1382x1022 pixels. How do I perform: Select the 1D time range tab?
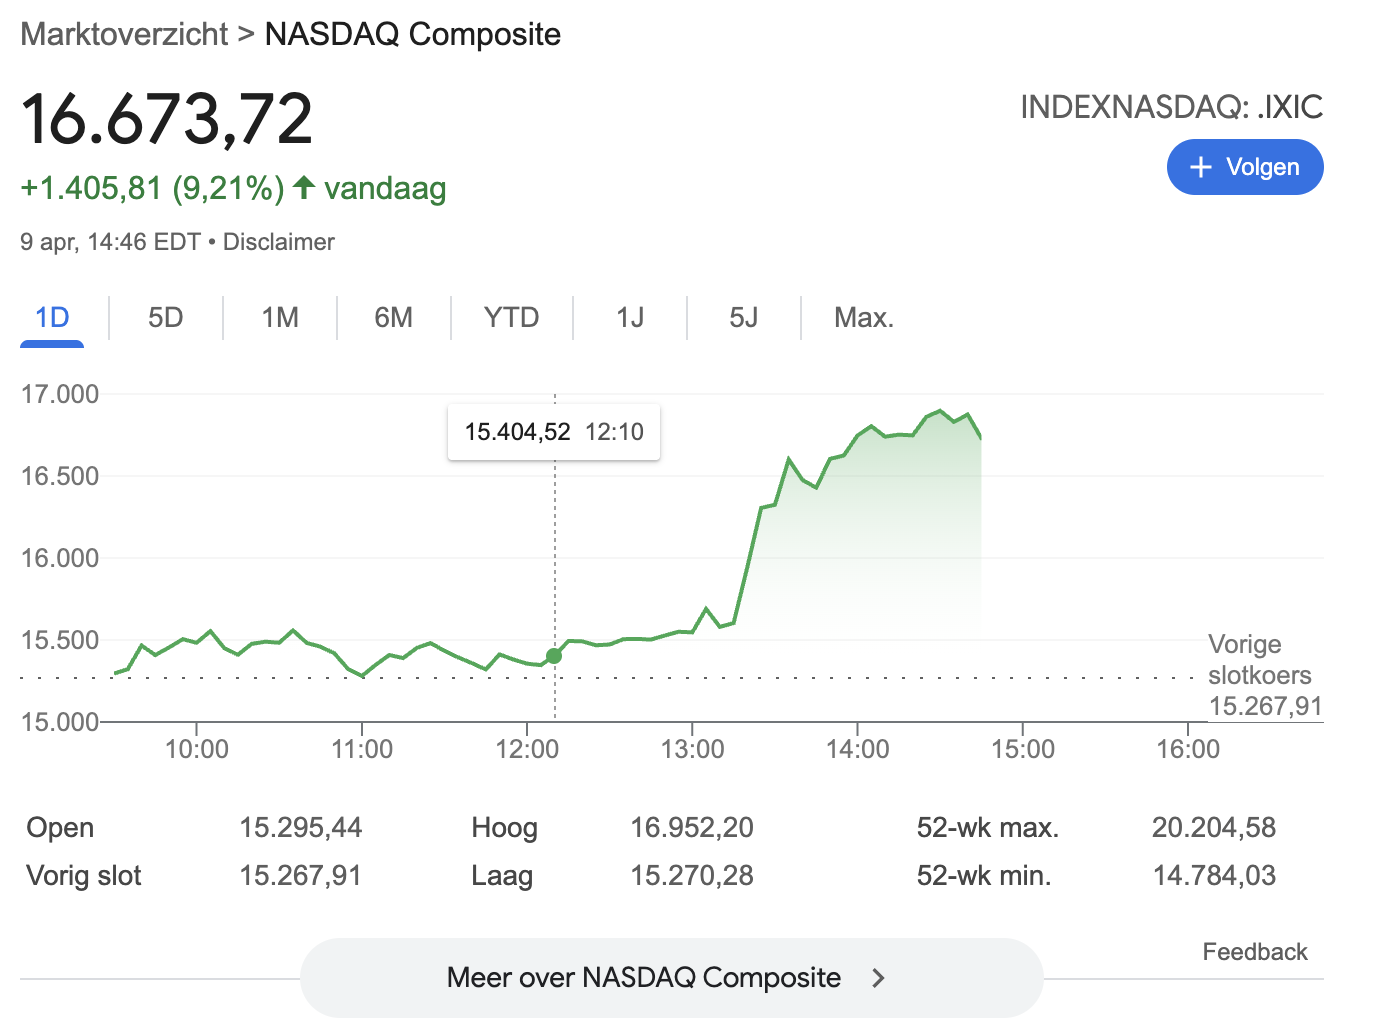(x=52, y=318)
